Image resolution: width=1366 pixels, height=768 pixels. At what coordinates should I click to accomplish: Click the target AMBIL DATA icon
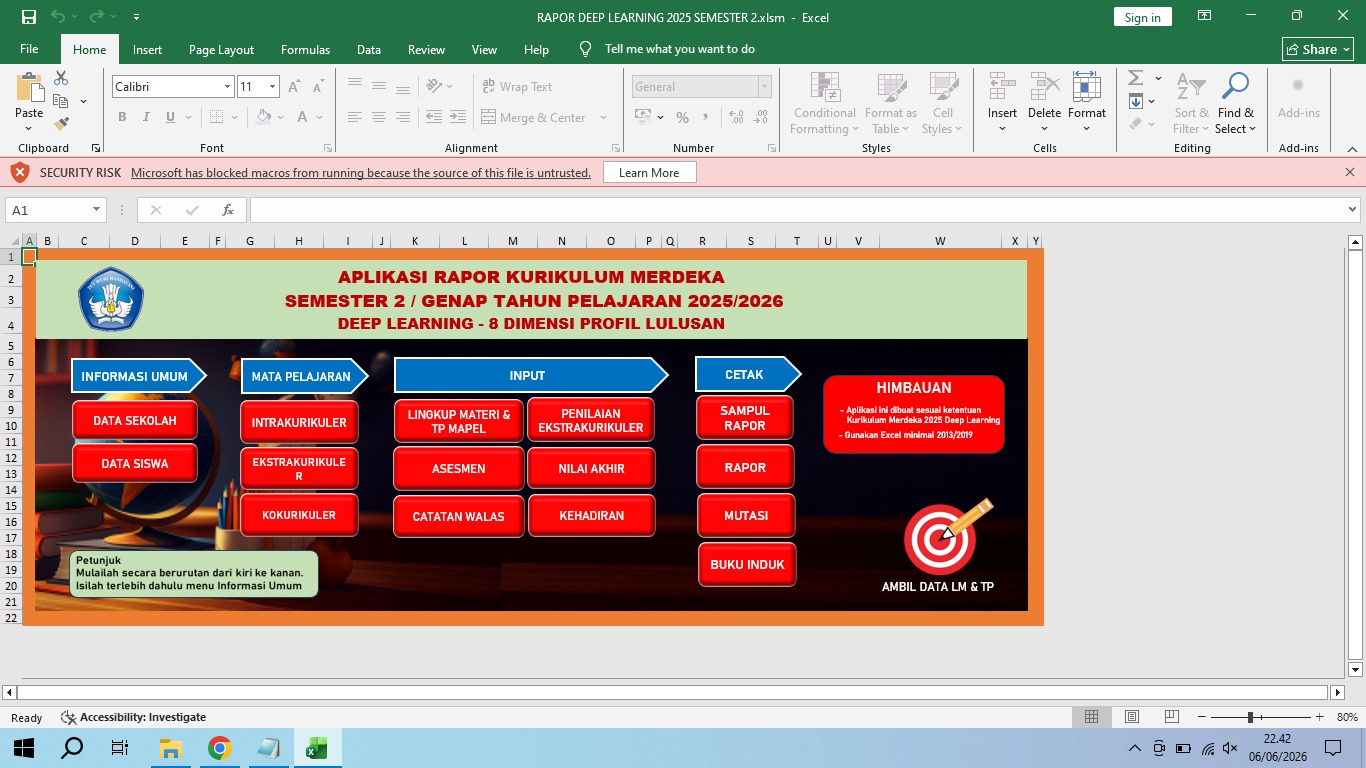tap(946, 538)
